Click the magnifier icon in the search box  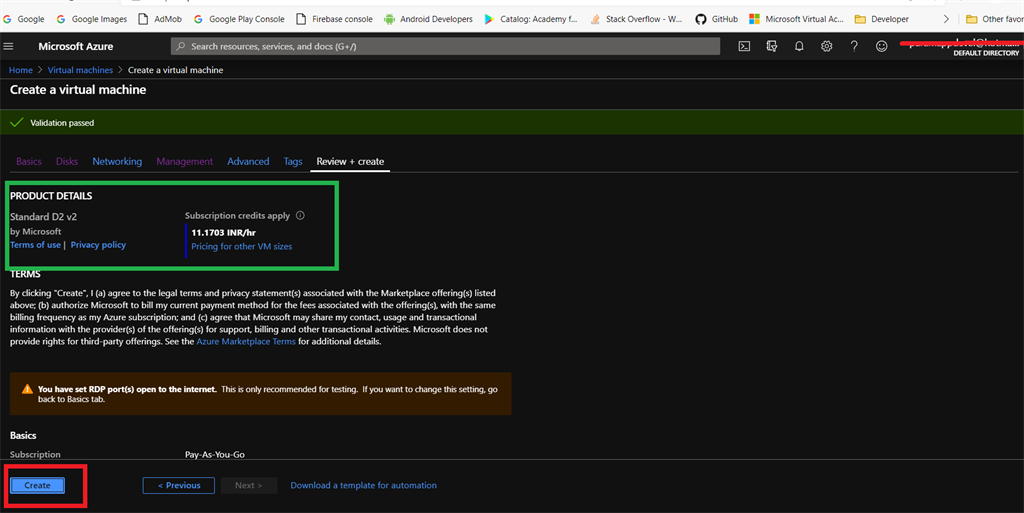pyautogui.click(x=181, y=46)
